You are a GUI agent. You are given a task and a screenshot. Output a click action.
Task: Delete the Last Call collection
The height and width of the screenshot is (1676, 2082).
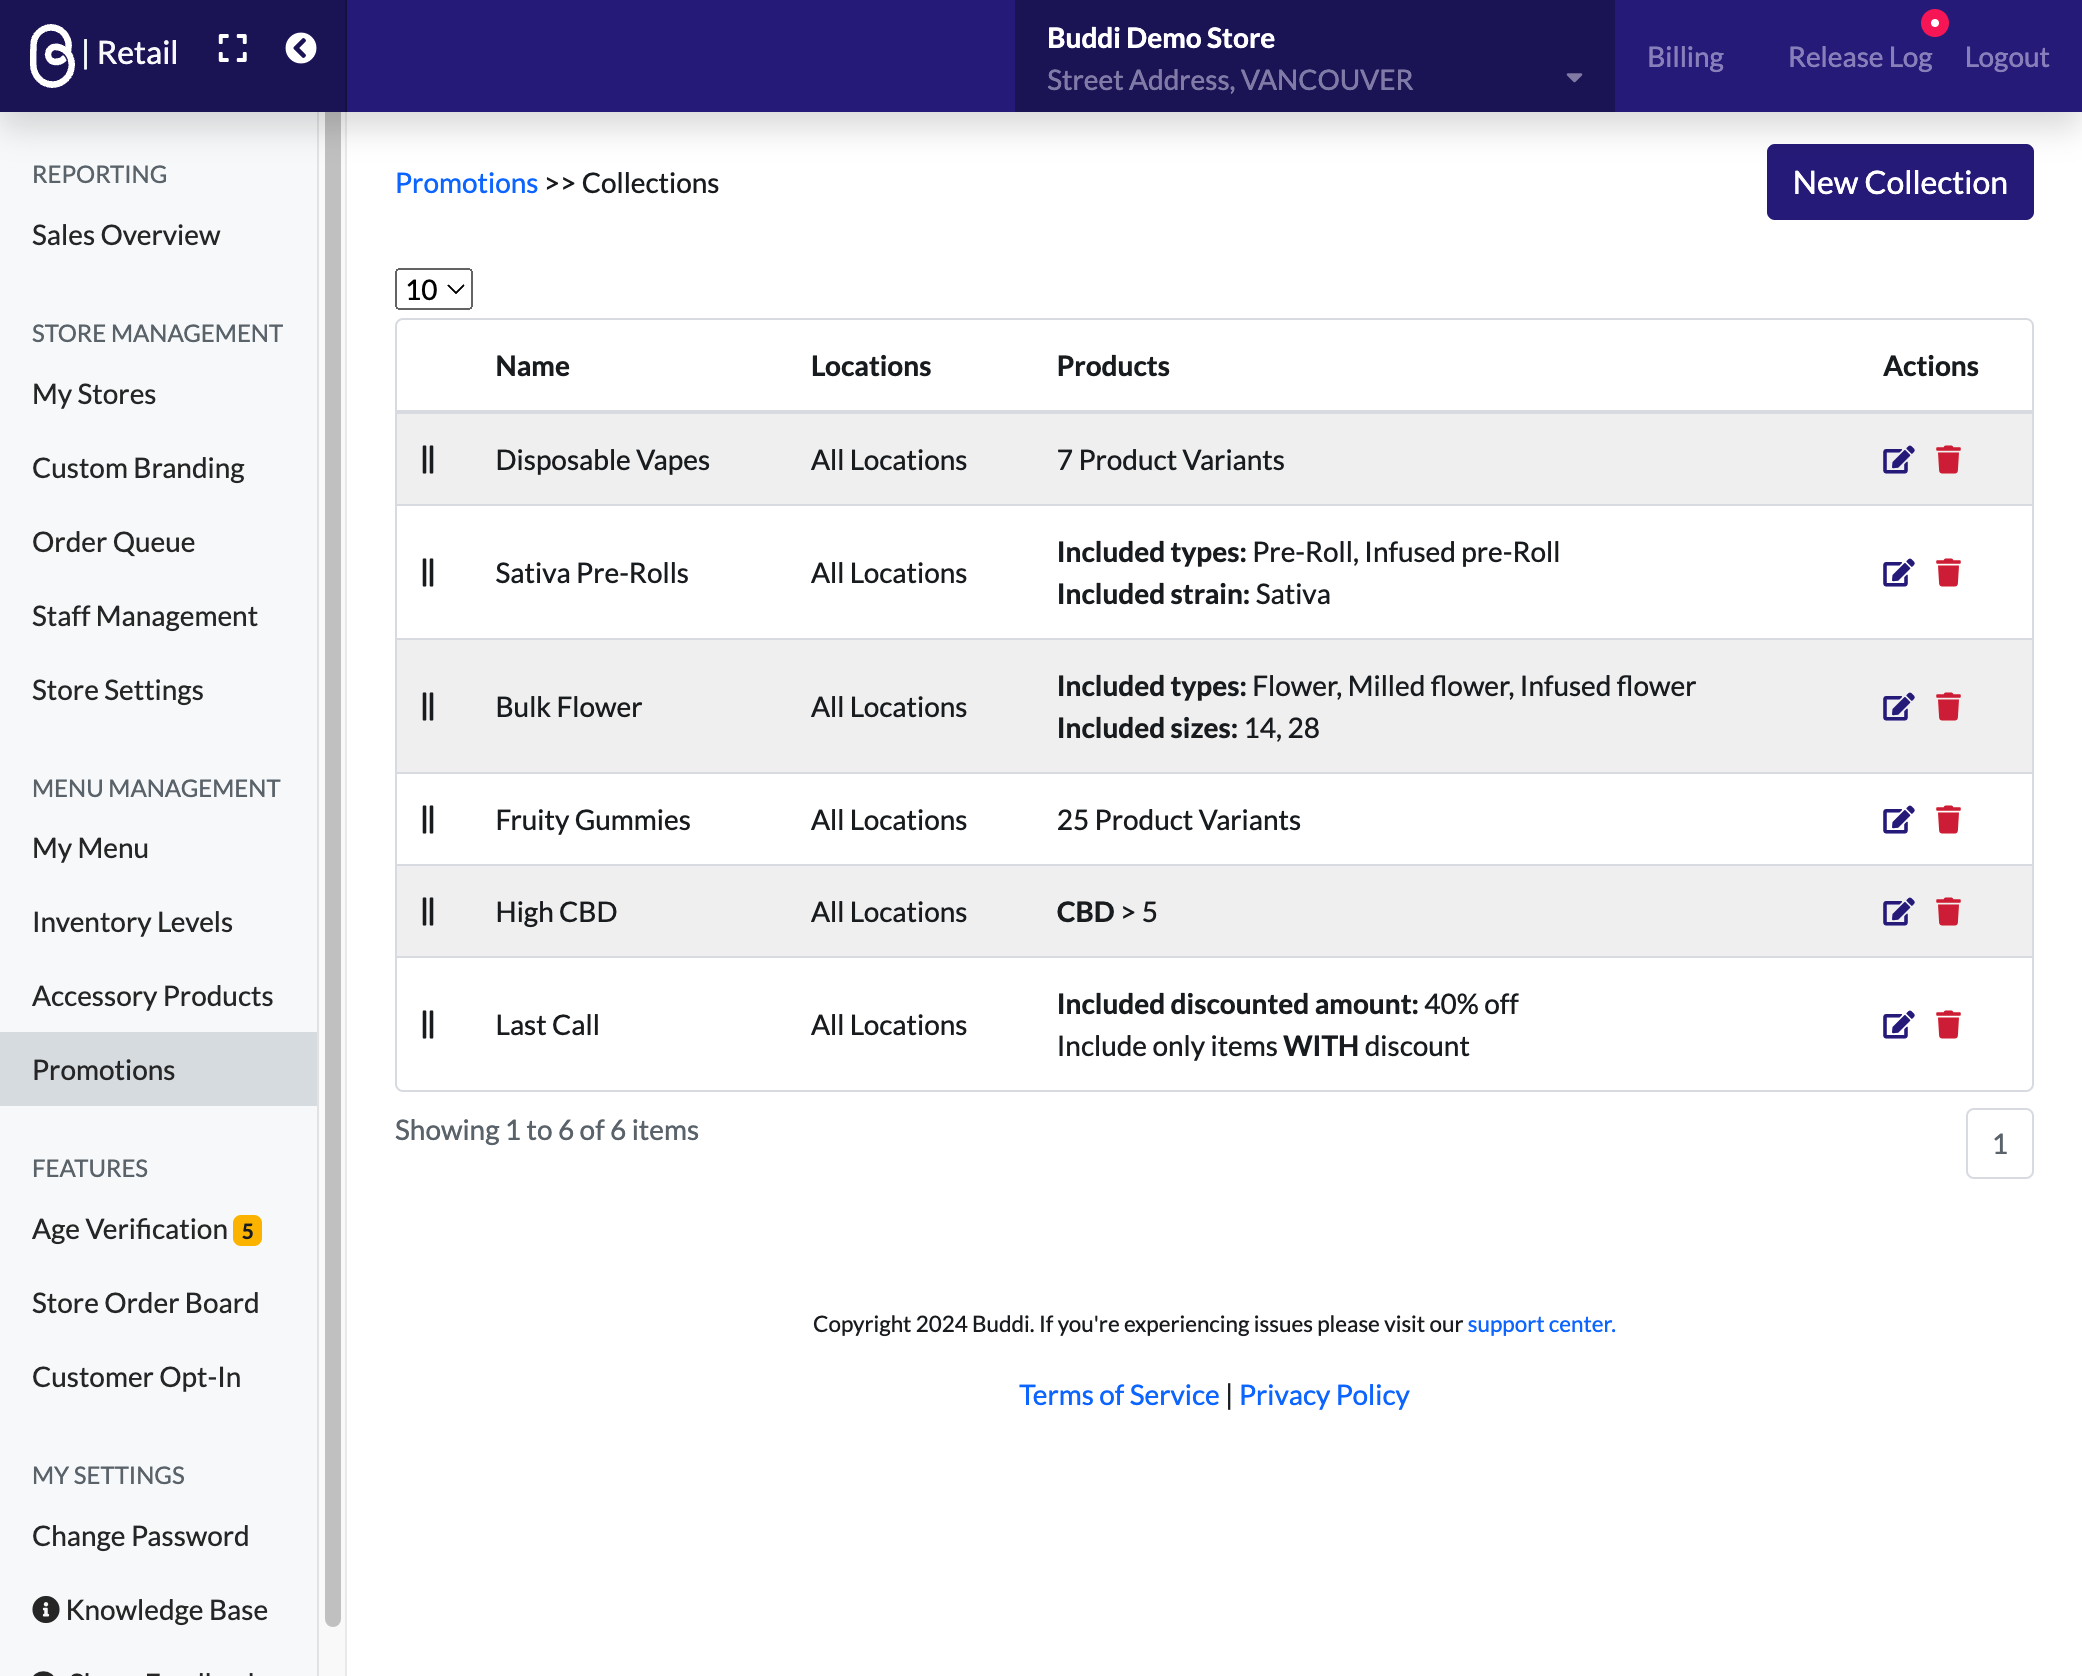(x=1948, y=1025)
